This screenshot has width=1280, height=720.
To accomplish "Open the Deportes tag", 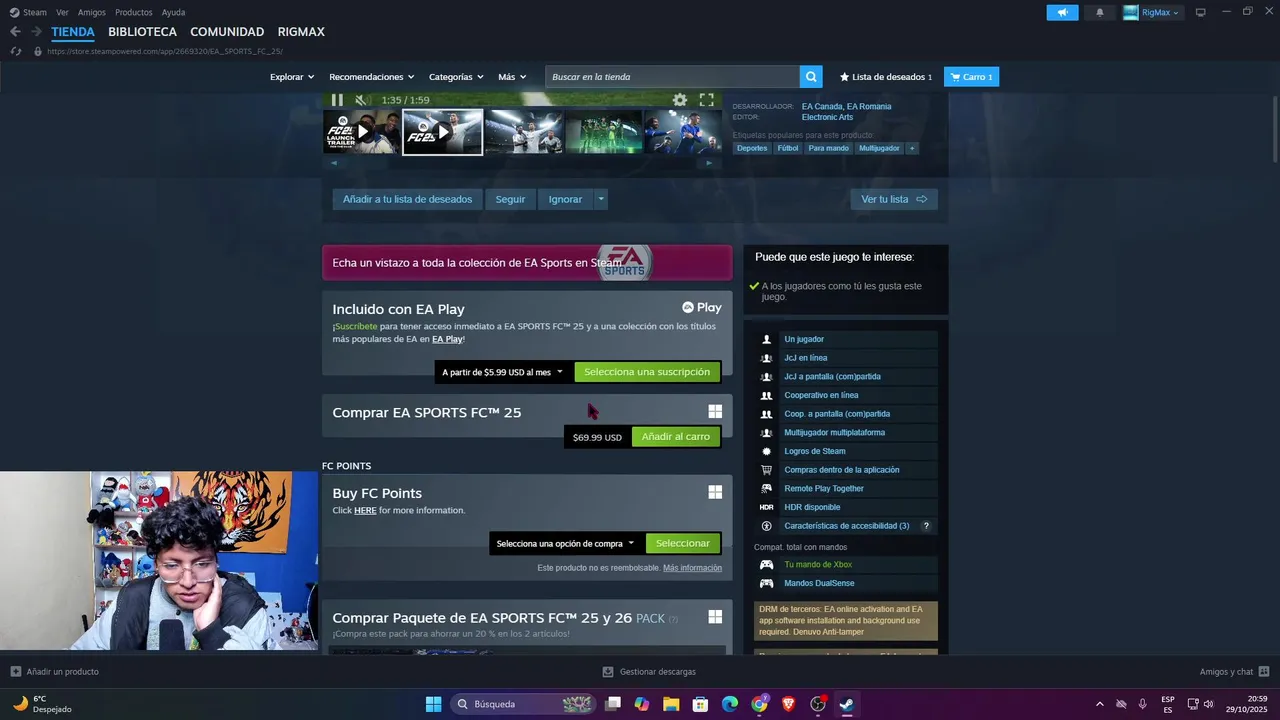I will pyautogui.click(x=752, y=148).
